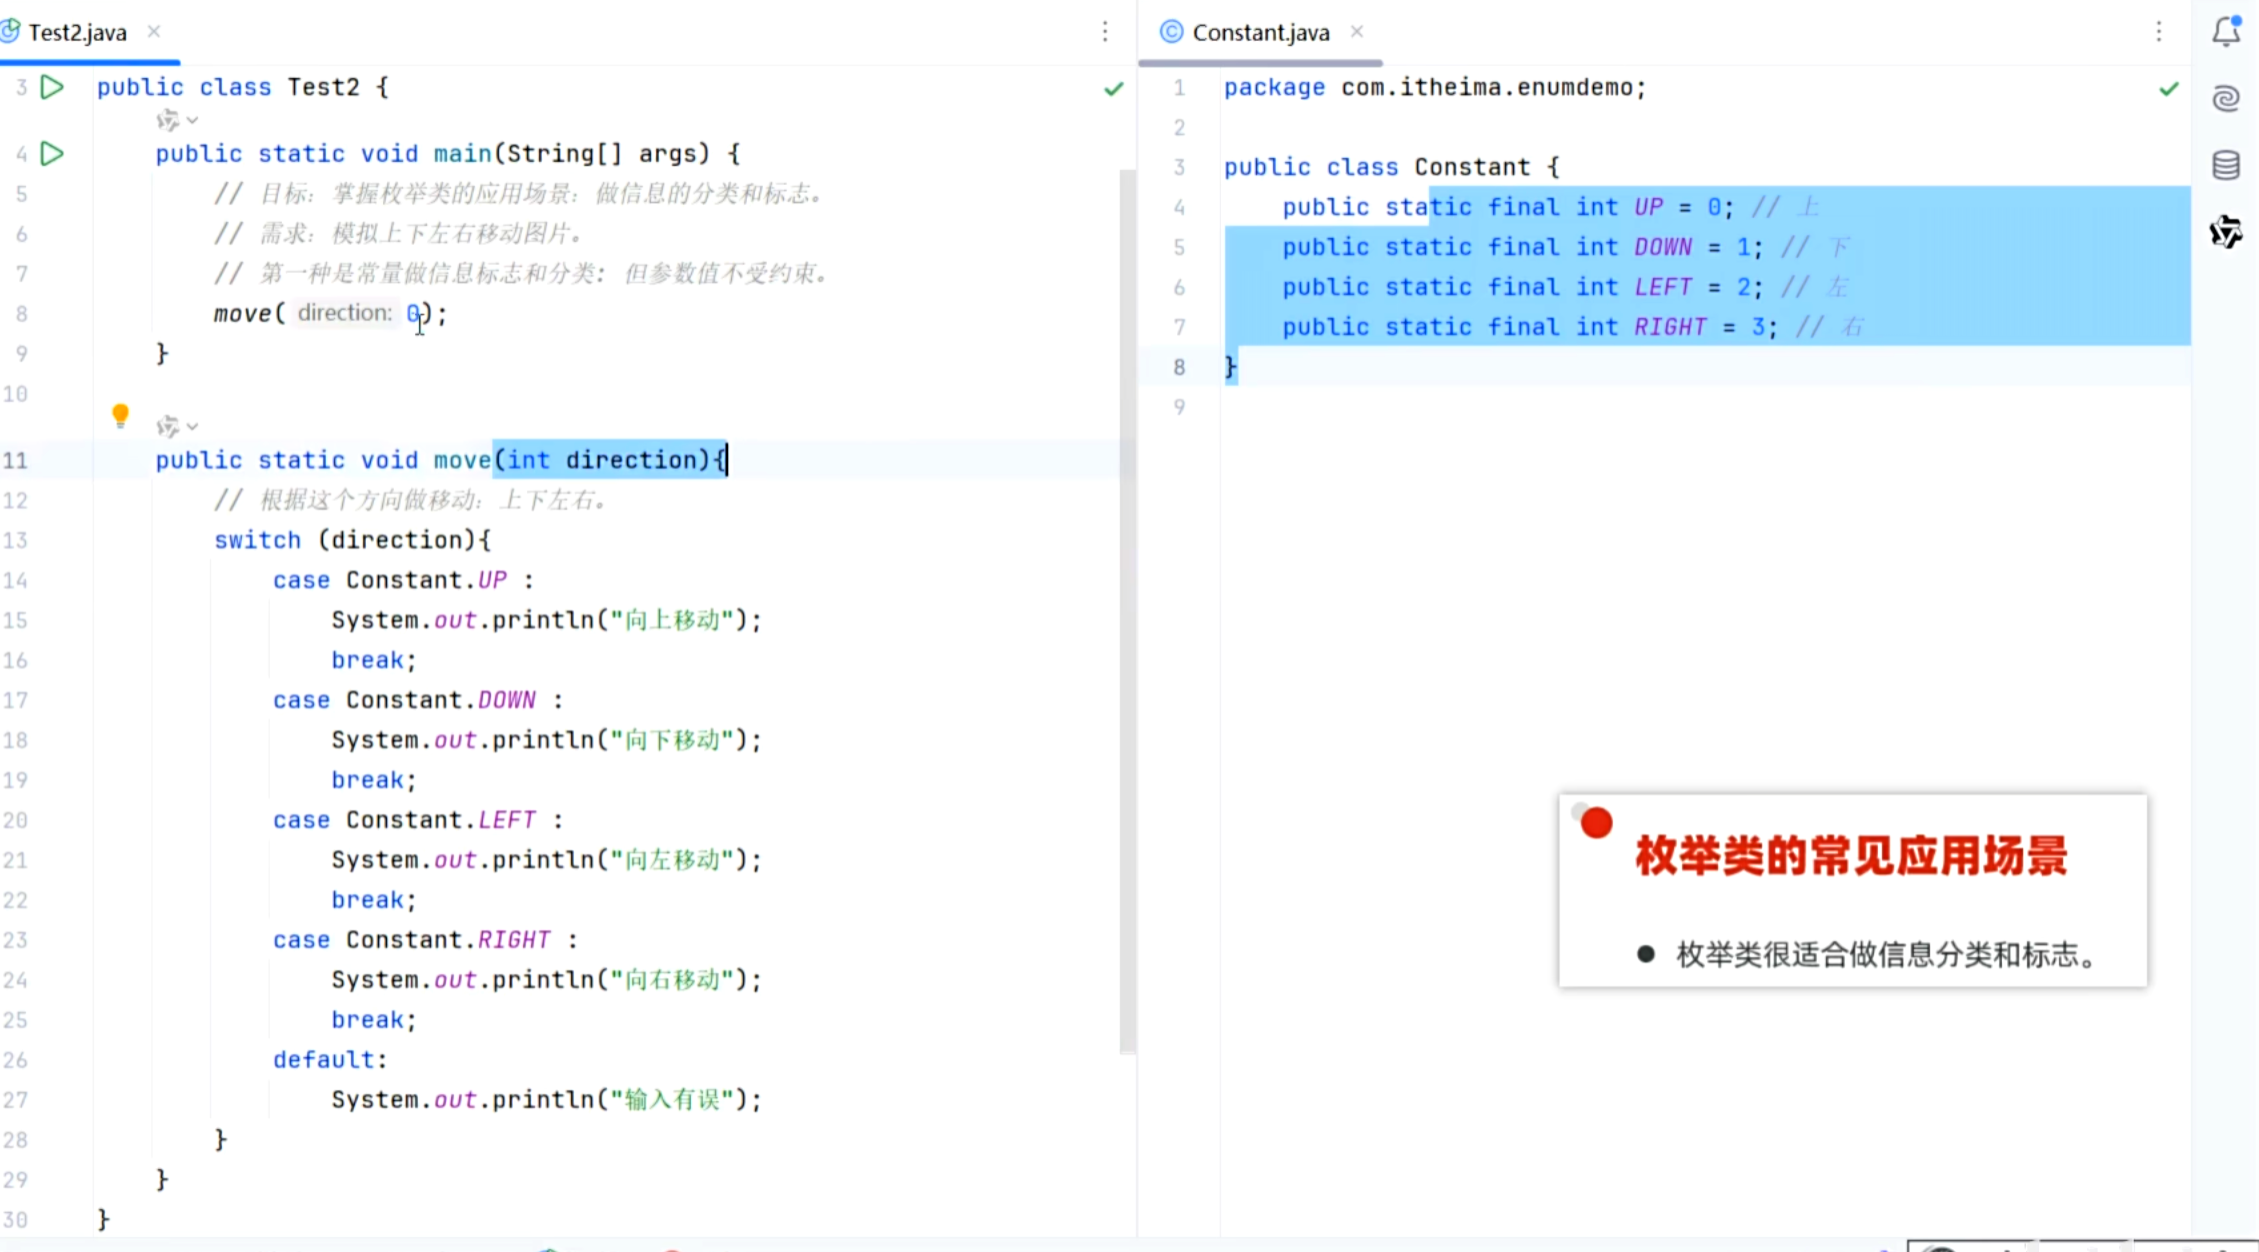Click the UP = 0 constant declaration

pos(1508,207)
